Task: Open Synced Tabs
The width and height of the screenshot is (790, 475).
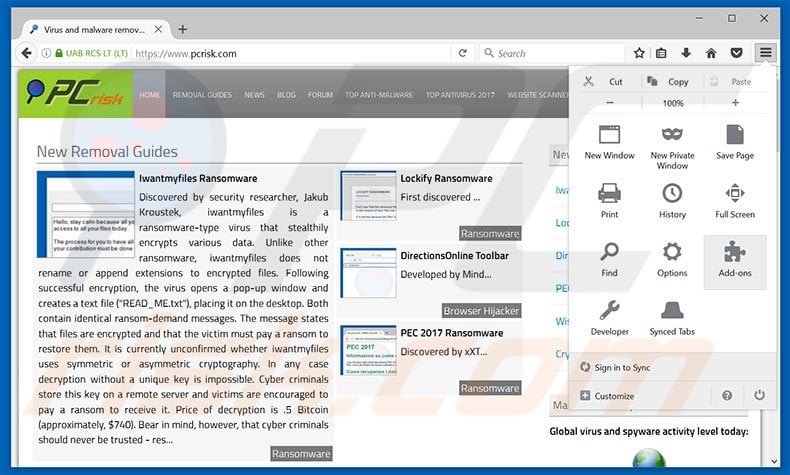Action: pyautogui.click(x=672, y=318)
